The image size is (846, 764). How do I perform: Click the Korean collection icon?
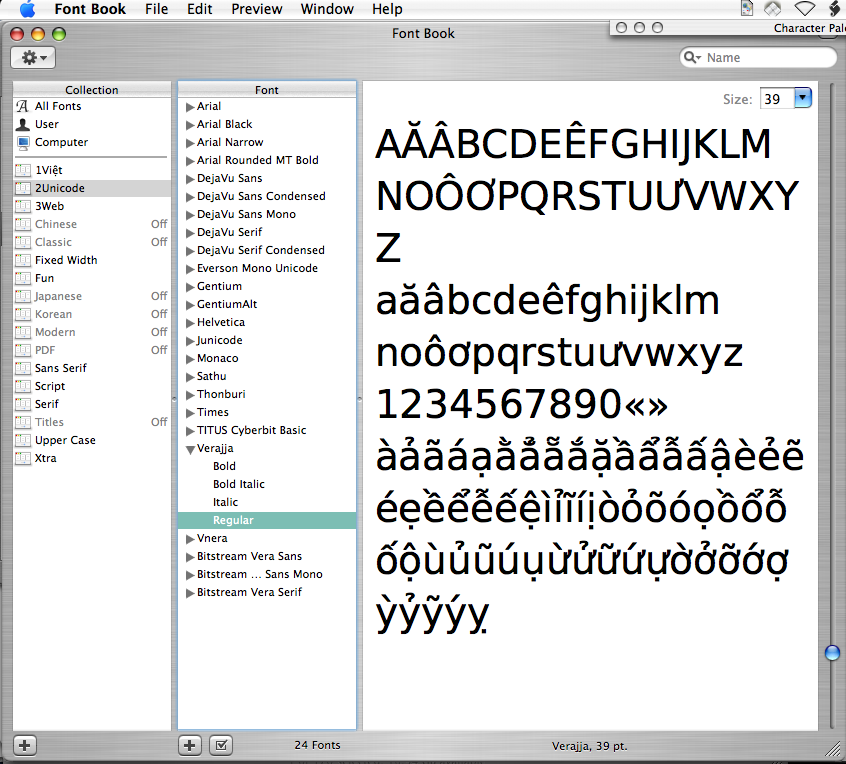(23, 315)
